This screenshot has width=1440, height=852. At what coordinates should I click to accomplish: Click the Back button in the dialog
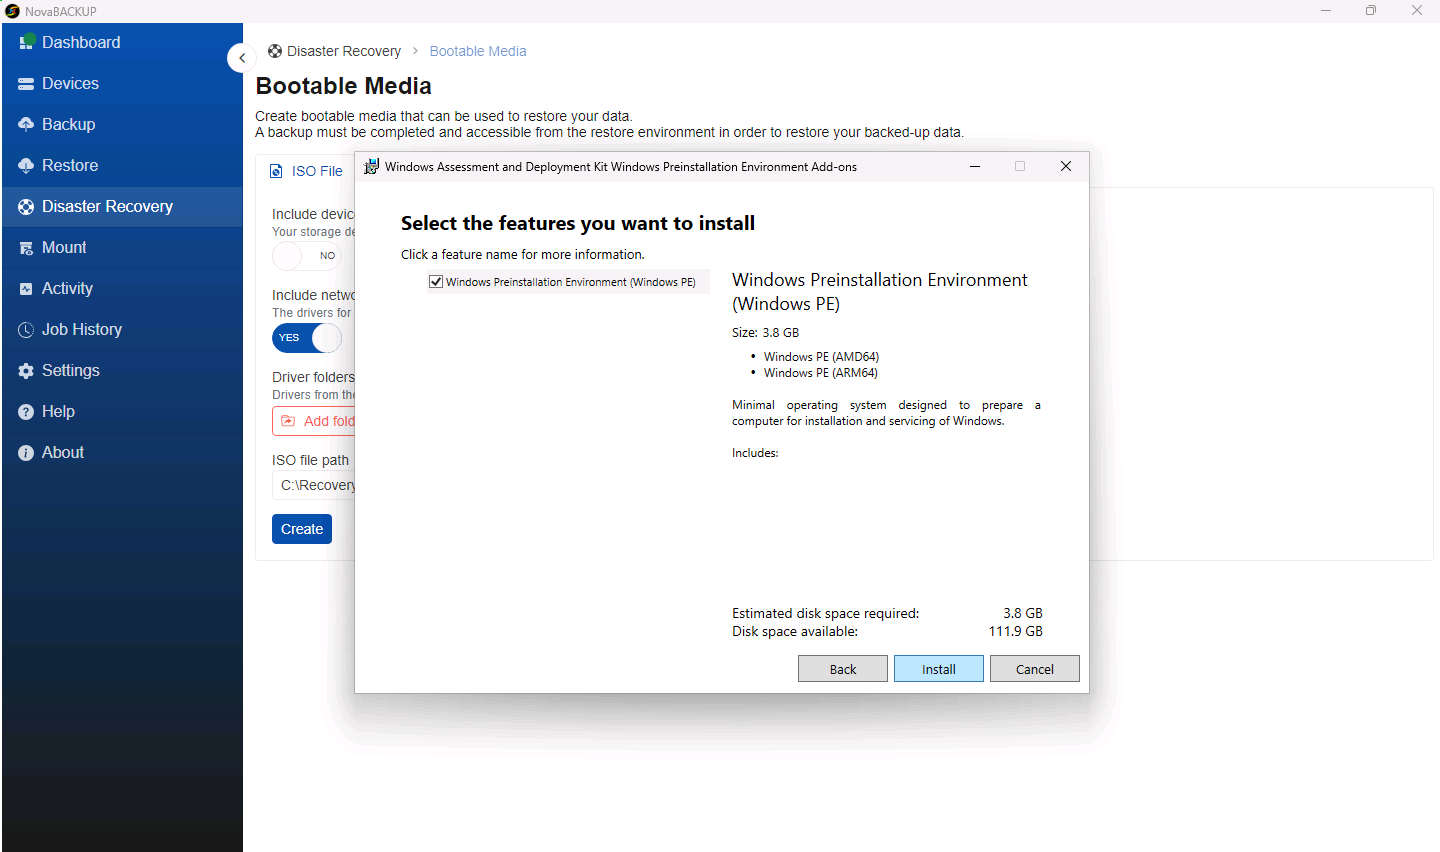(843, 669)
